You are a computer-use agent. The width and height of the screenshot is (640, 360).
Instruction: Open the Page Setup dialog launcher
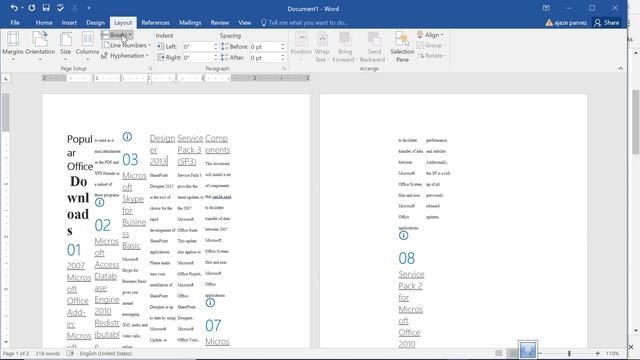pyautogui.click(x=150, y=69)
